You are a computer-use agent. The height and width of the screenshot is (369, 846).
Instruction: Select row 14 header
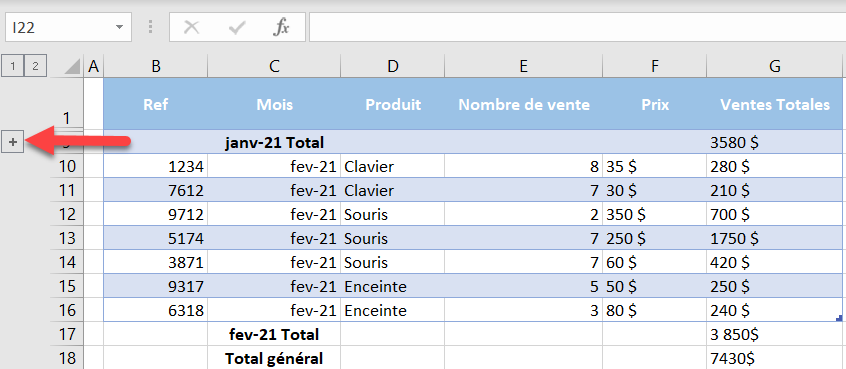coord(67,262)
